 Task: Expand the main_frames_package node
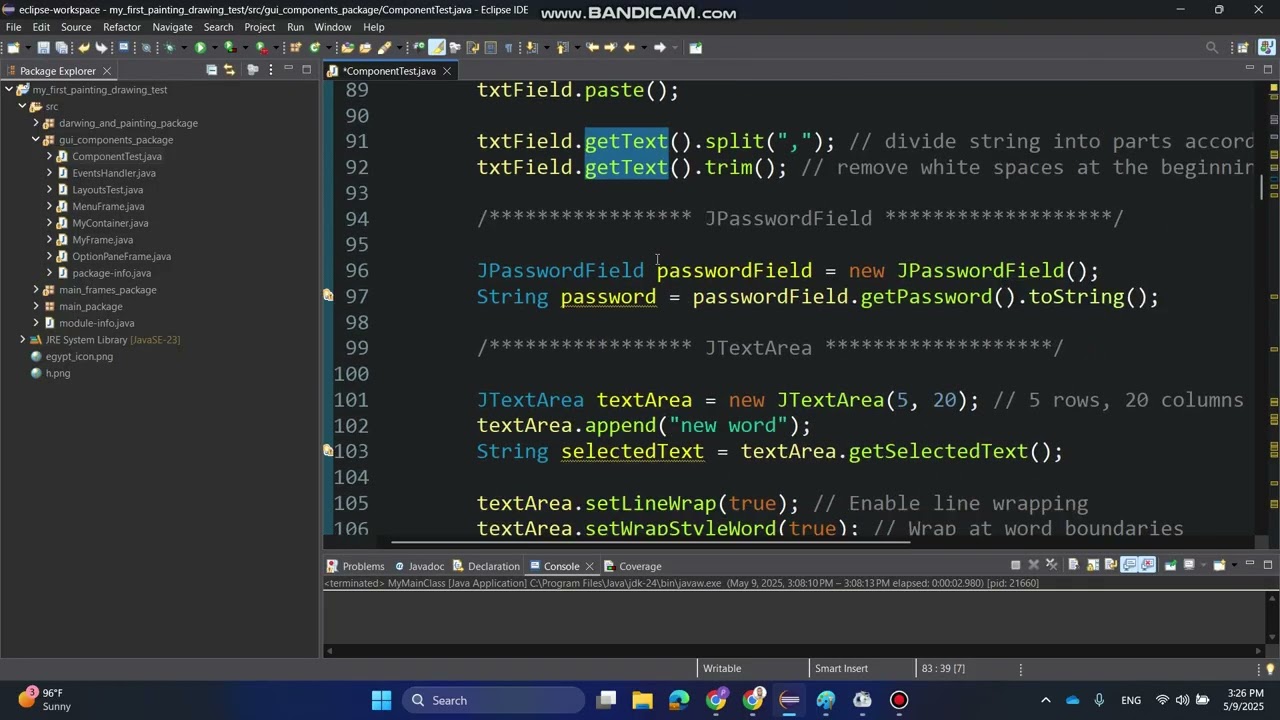click(36, 290)
